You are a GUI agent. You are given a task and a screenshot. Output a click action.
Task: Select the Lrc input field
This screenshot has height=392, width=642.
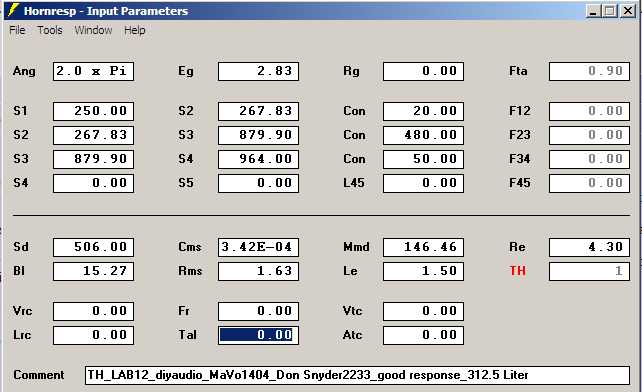click(93, 335)
